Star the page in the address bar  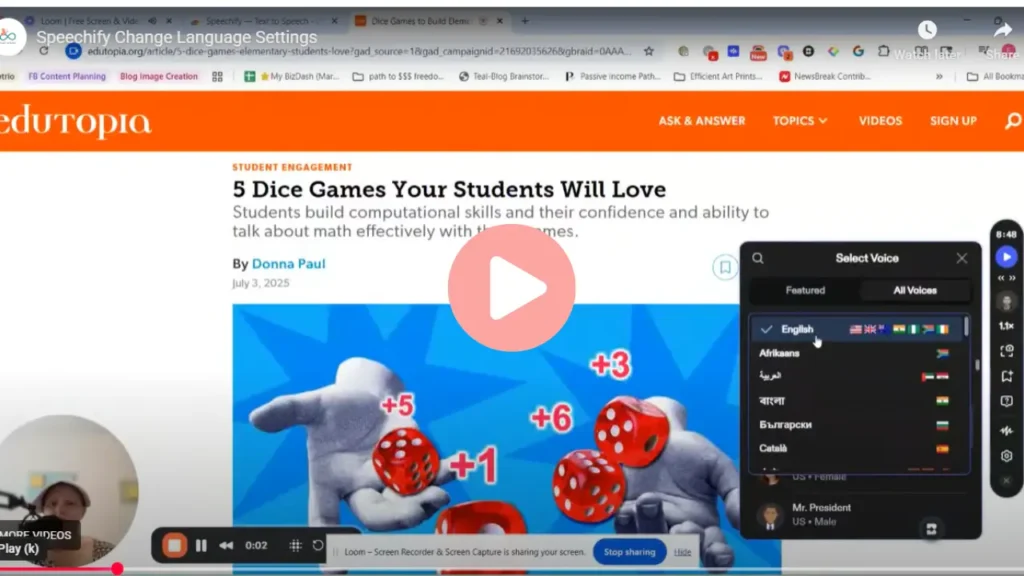click(648, 51)
